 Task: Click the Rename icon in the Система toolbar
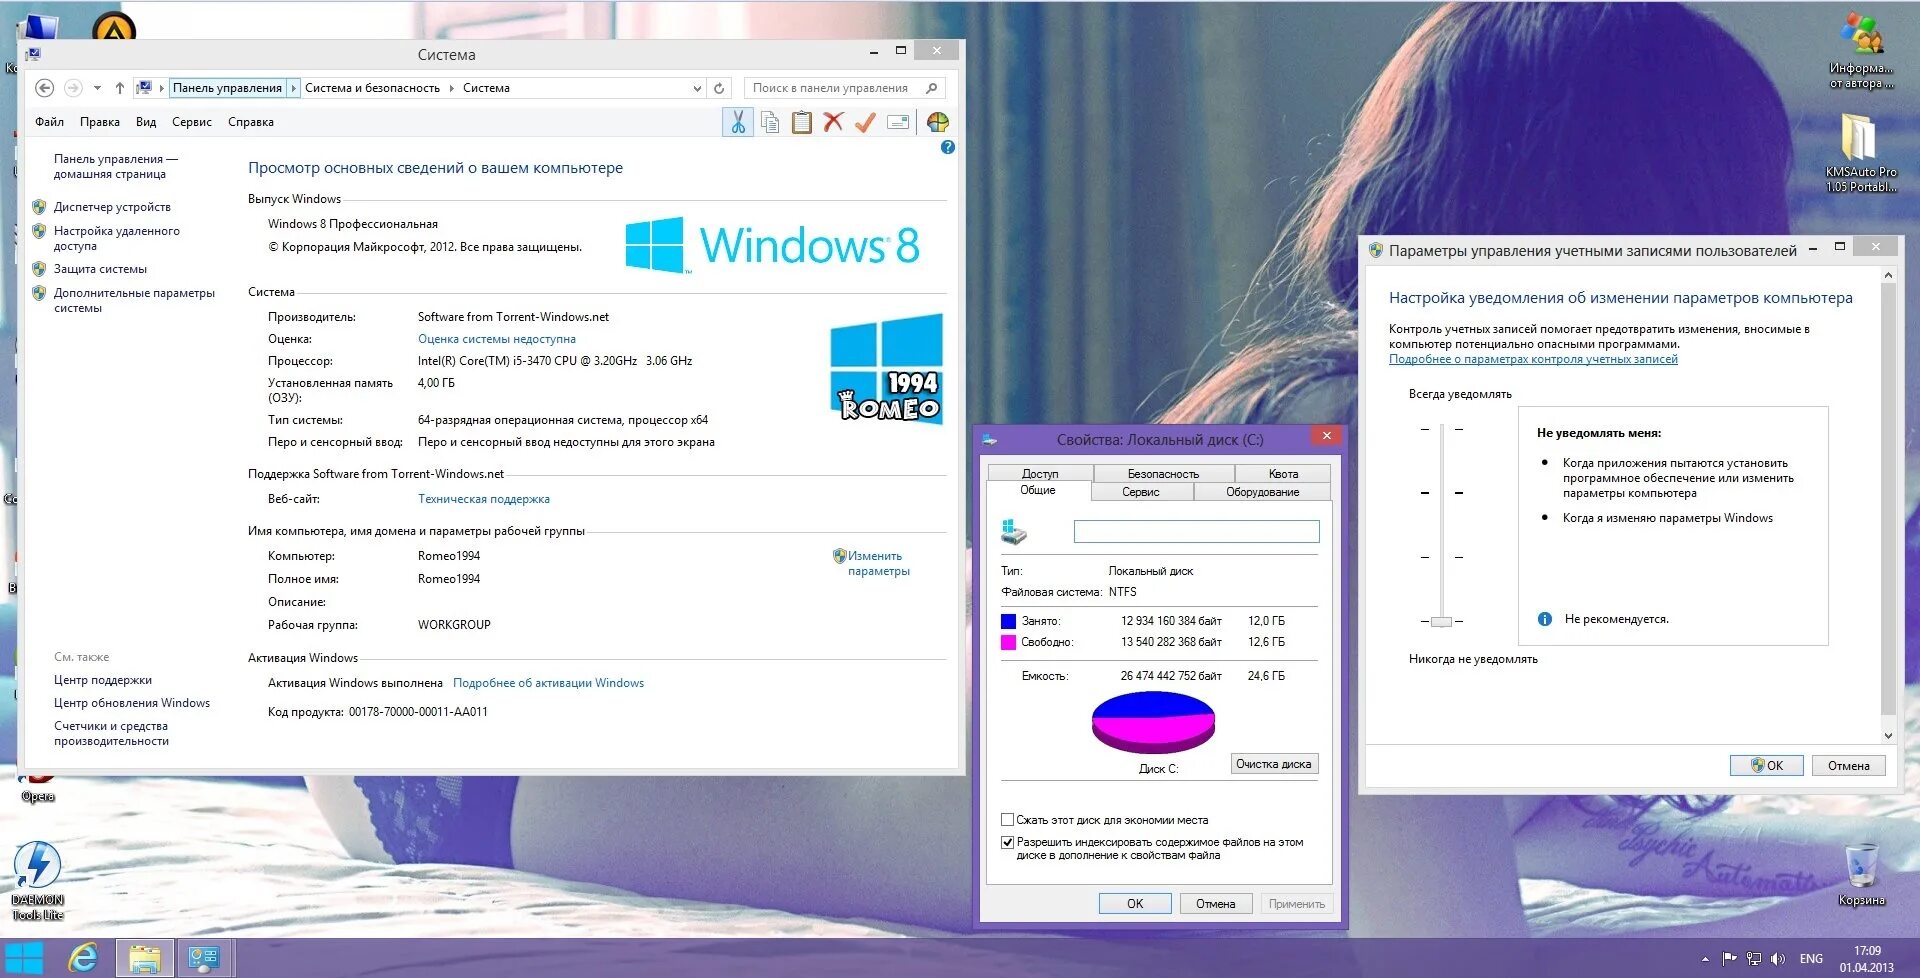[898, 122]
